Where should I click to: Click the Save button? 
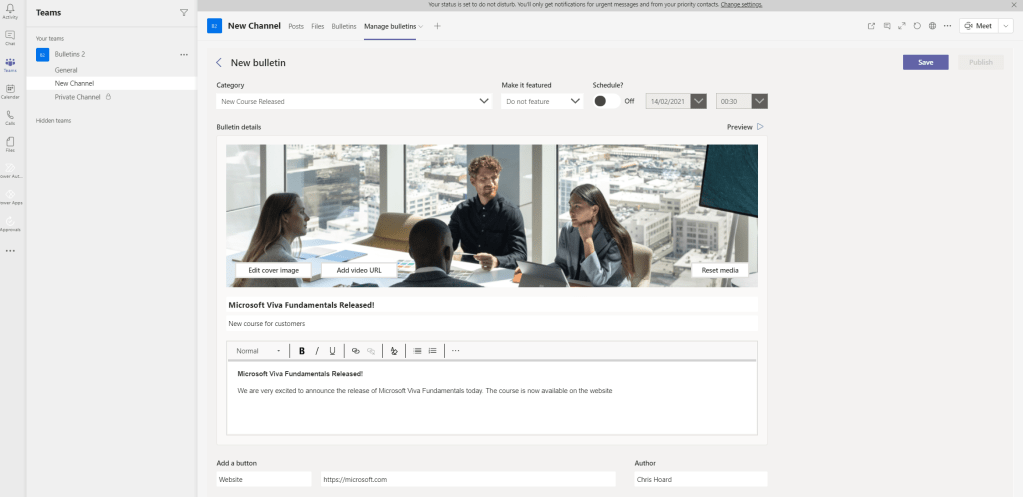[x=925, y=62]
